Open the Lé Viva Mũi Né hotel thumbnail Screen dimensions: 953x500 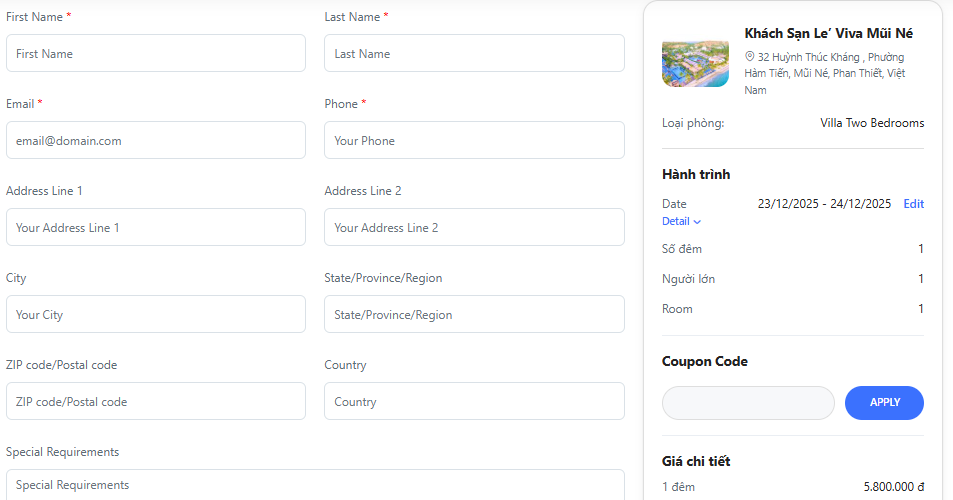[695, 63]
